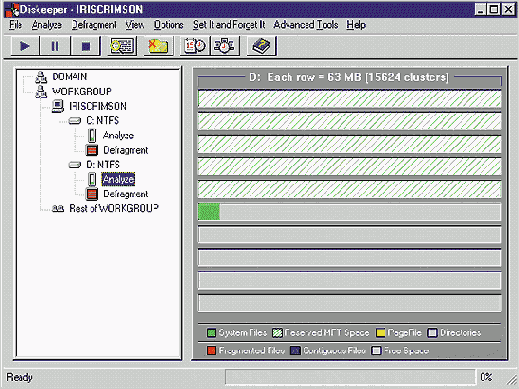
Task: Click the DOMAIN network icon
Action: (41, 77)
